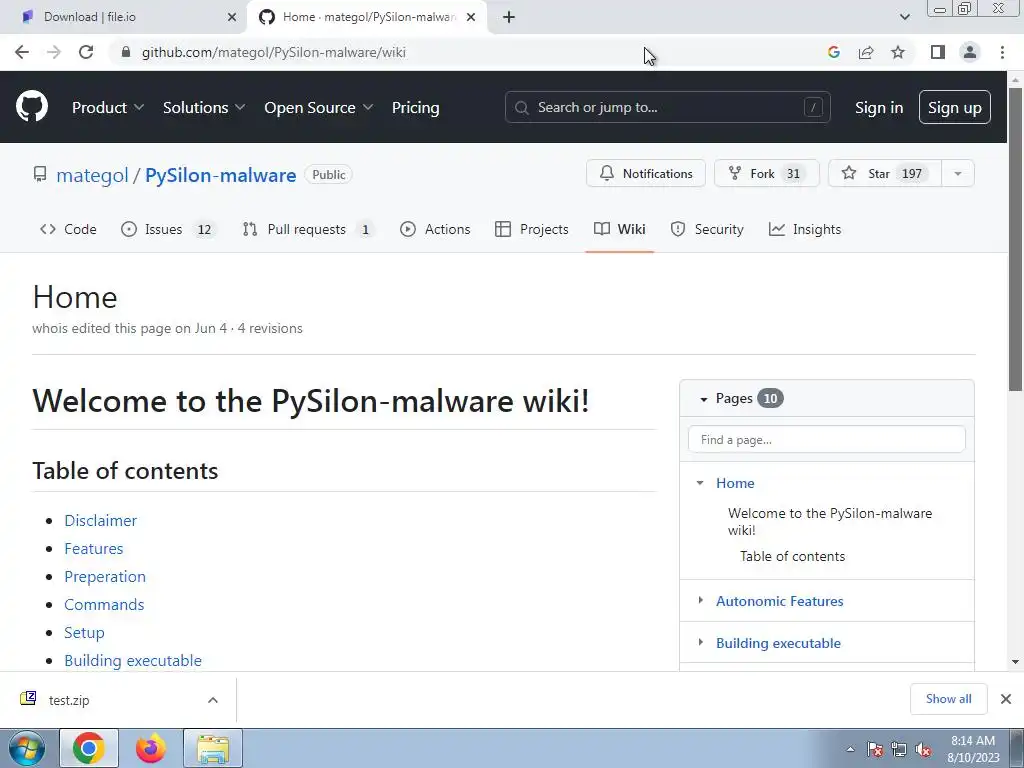Open test.zip download options chevron

[x=213, y=700]
